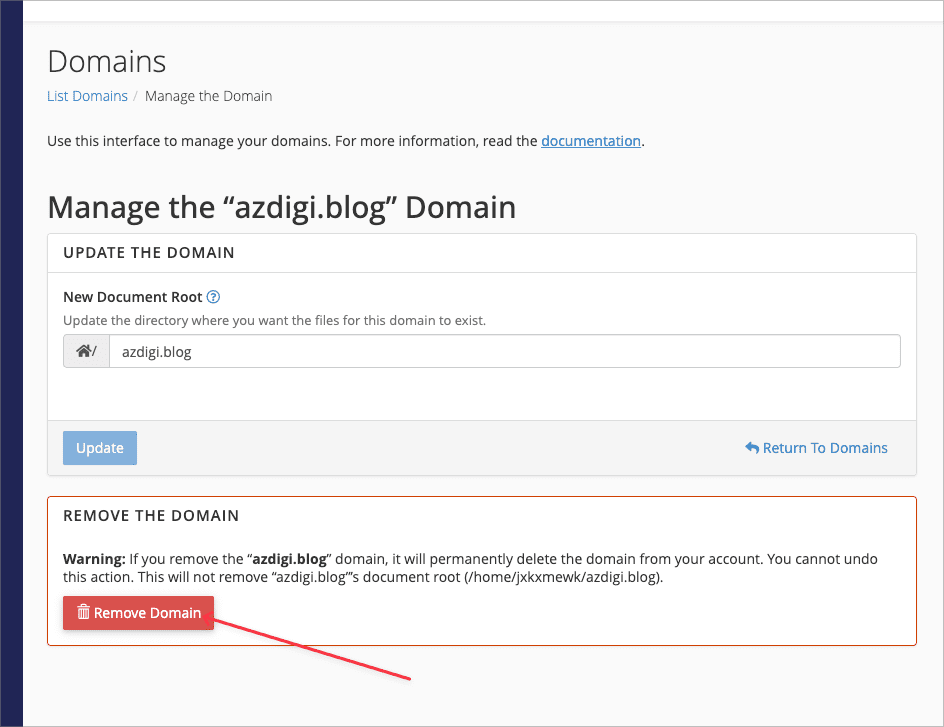Click the UPDATE THE DOMAIN panel header

(149, 253)
